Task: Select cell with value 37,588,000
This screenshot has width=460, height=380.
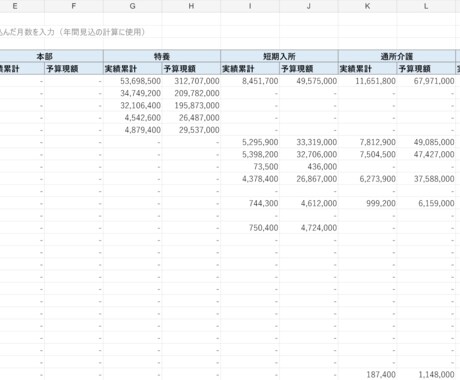Action: click(426, 179)
